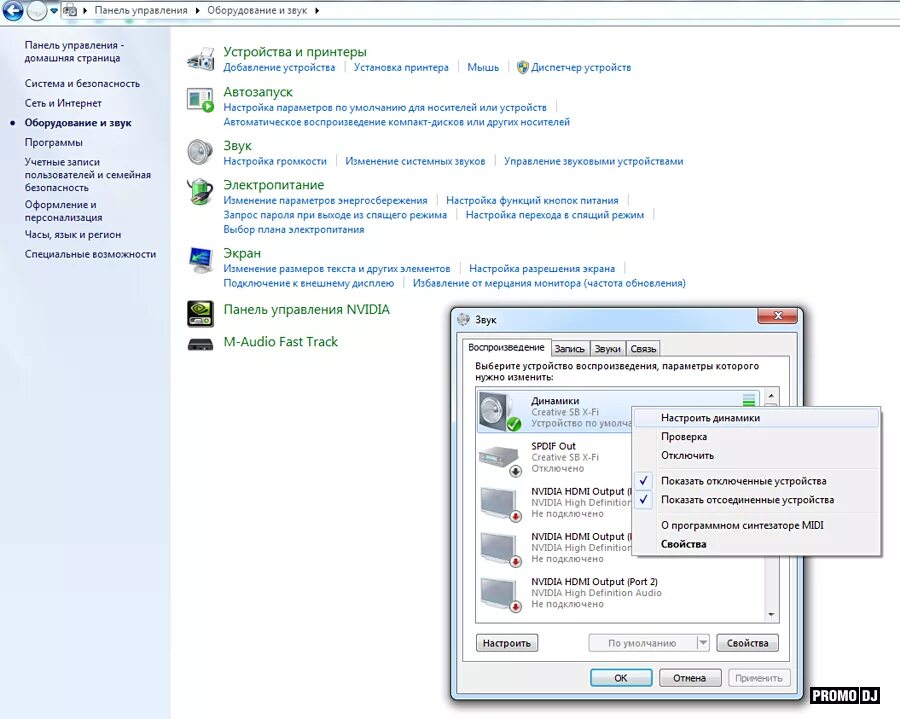
Task: Expand the arrow after Оборудование и звук breadcrumb
Action: tap(317, 10)
